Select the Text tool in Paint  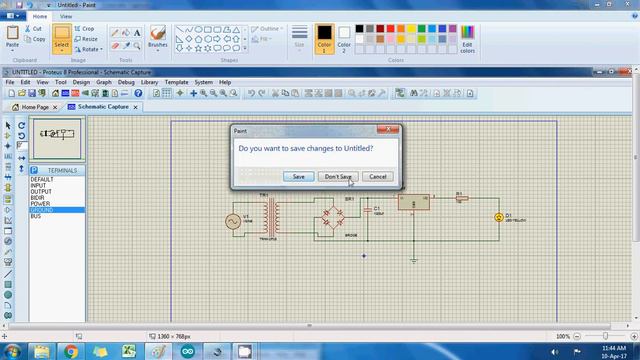137,33
